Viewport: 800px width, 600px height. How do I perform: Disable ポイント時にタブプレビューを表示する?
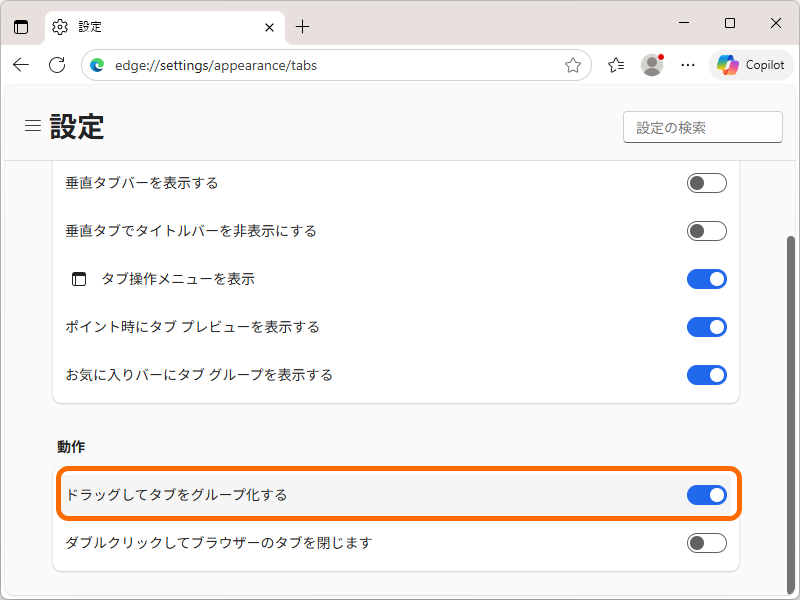tap(706, 327)
